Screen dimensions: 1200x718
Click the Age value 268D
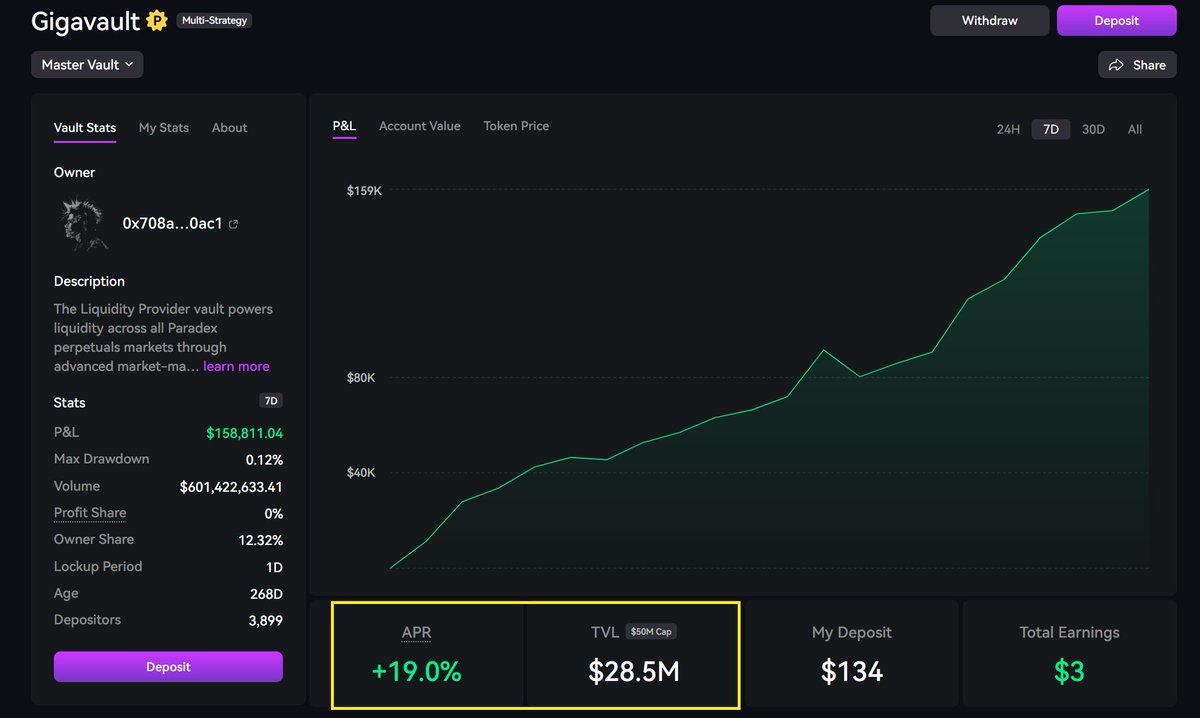click(266, 594)
